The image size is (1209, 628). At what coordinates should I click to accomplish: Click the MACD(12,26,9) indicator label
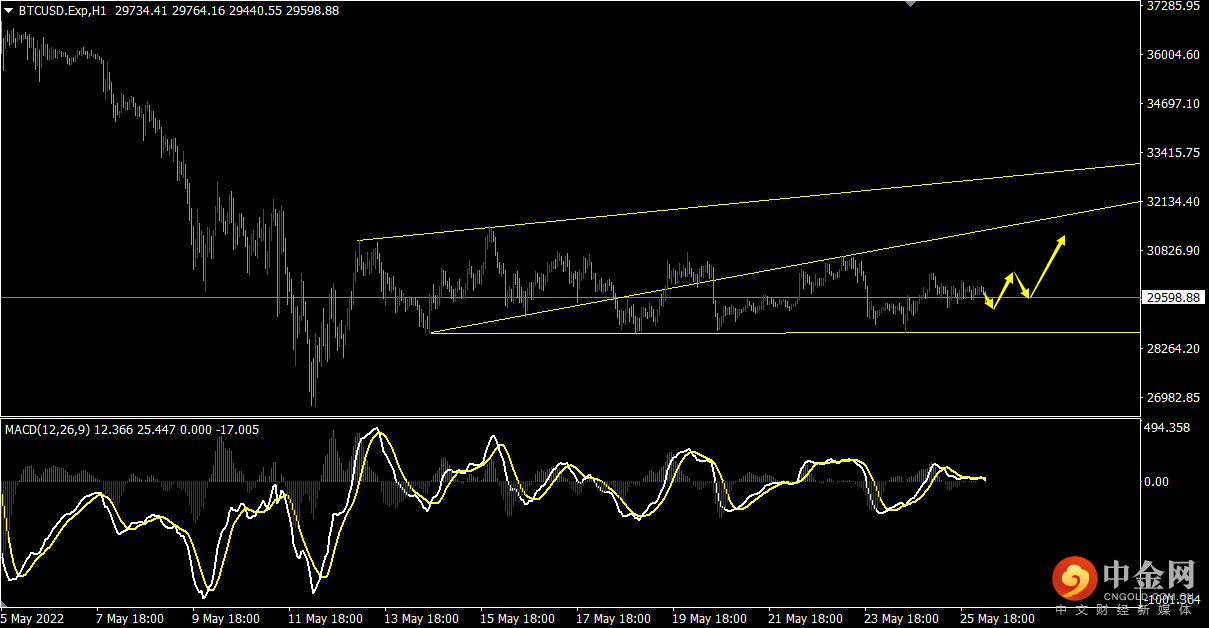coord(47,430)
